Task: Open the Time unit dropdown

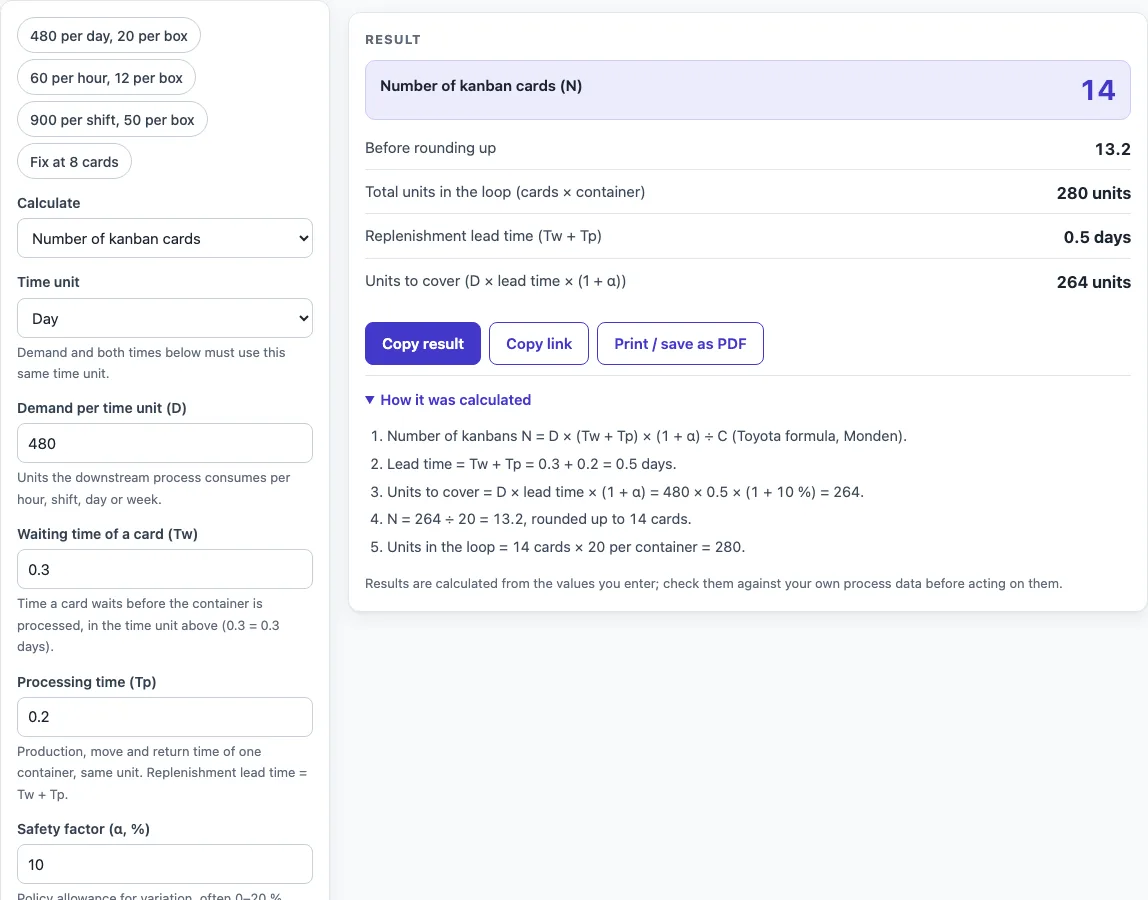Action: pos(165,318)
